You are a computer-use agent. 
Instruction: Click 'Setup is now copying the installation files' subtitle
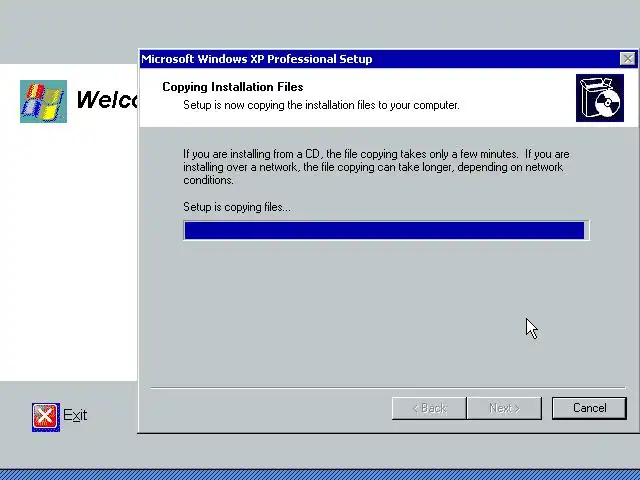pyautogui.click(x=321, y=105)
